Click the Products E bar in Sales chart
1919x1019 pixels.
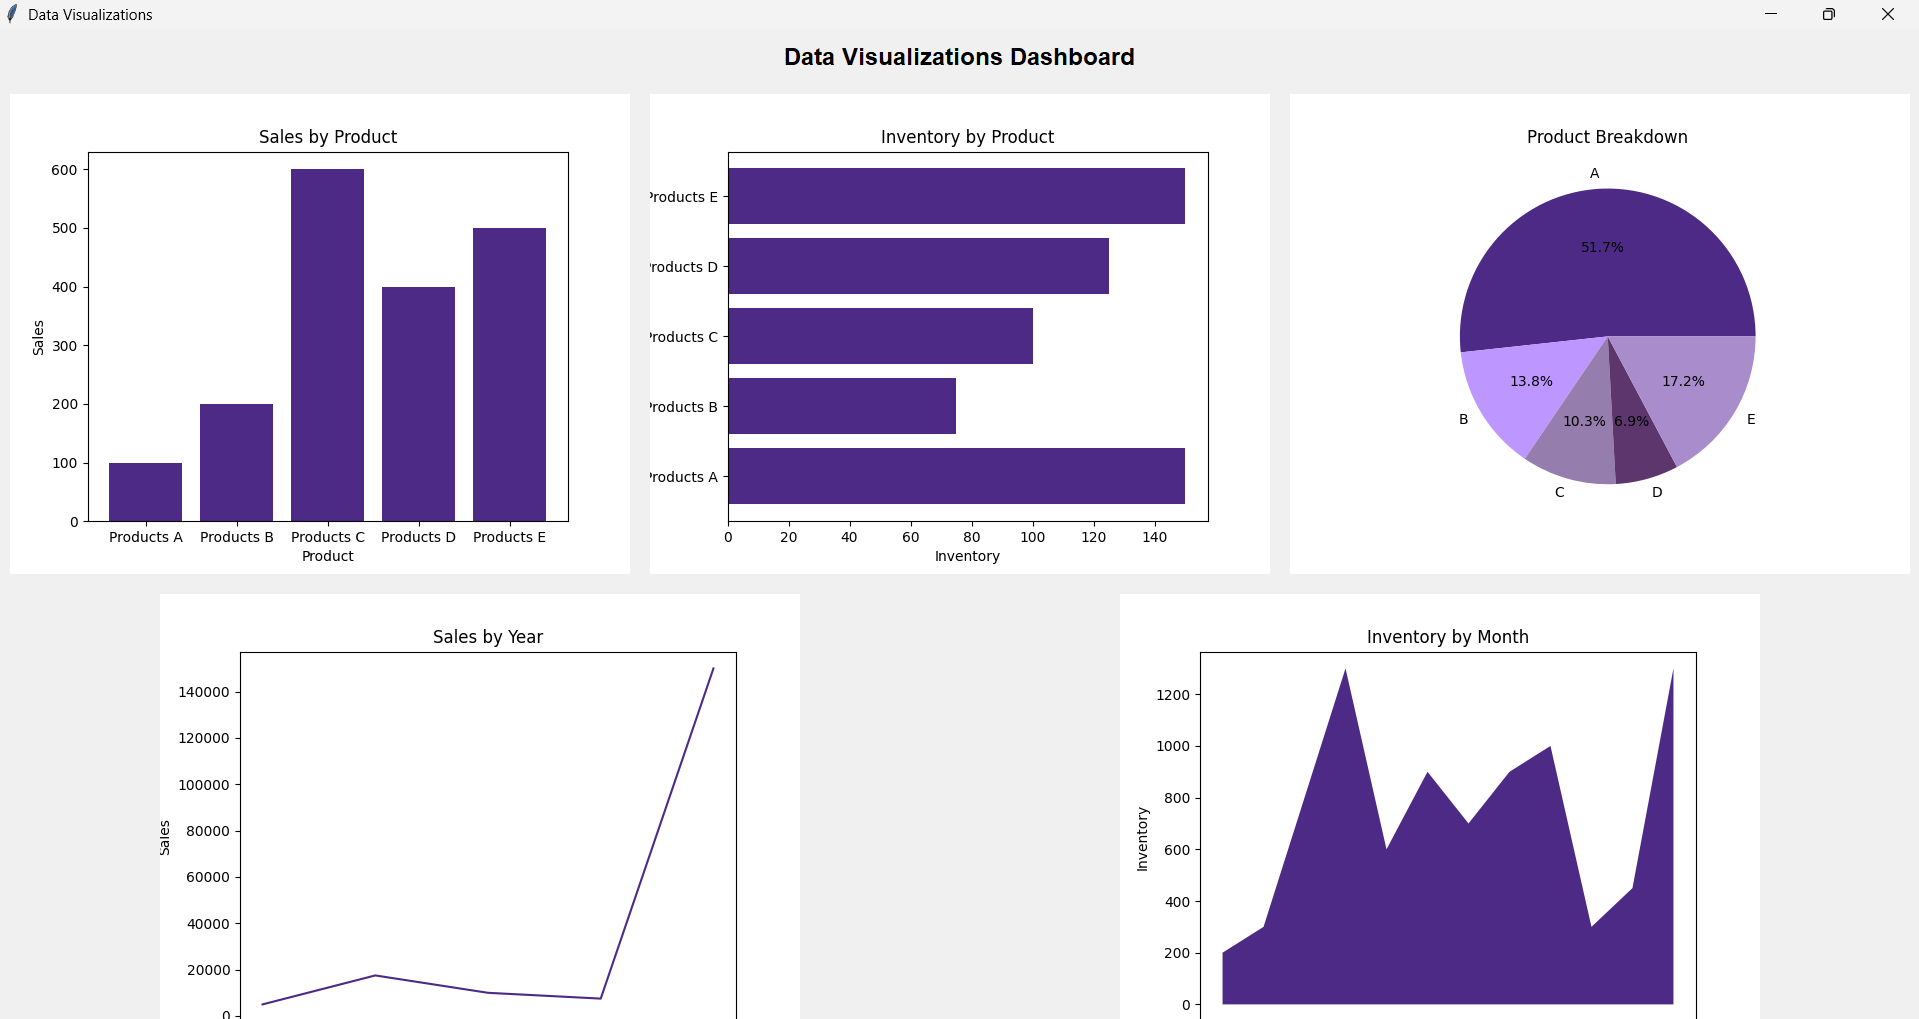[509, 374]
